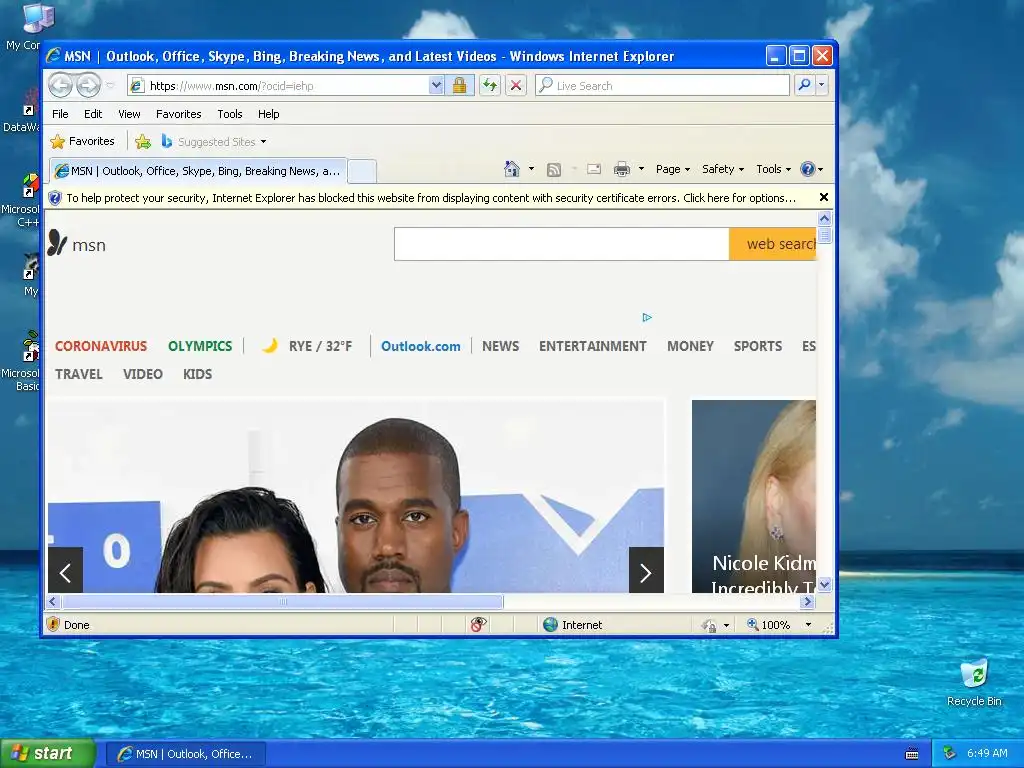The height and width of the screenshot is (768, 1024).
Task: Open the Page command bar menu
Action: pyautogui.click(x=673, y=169)
